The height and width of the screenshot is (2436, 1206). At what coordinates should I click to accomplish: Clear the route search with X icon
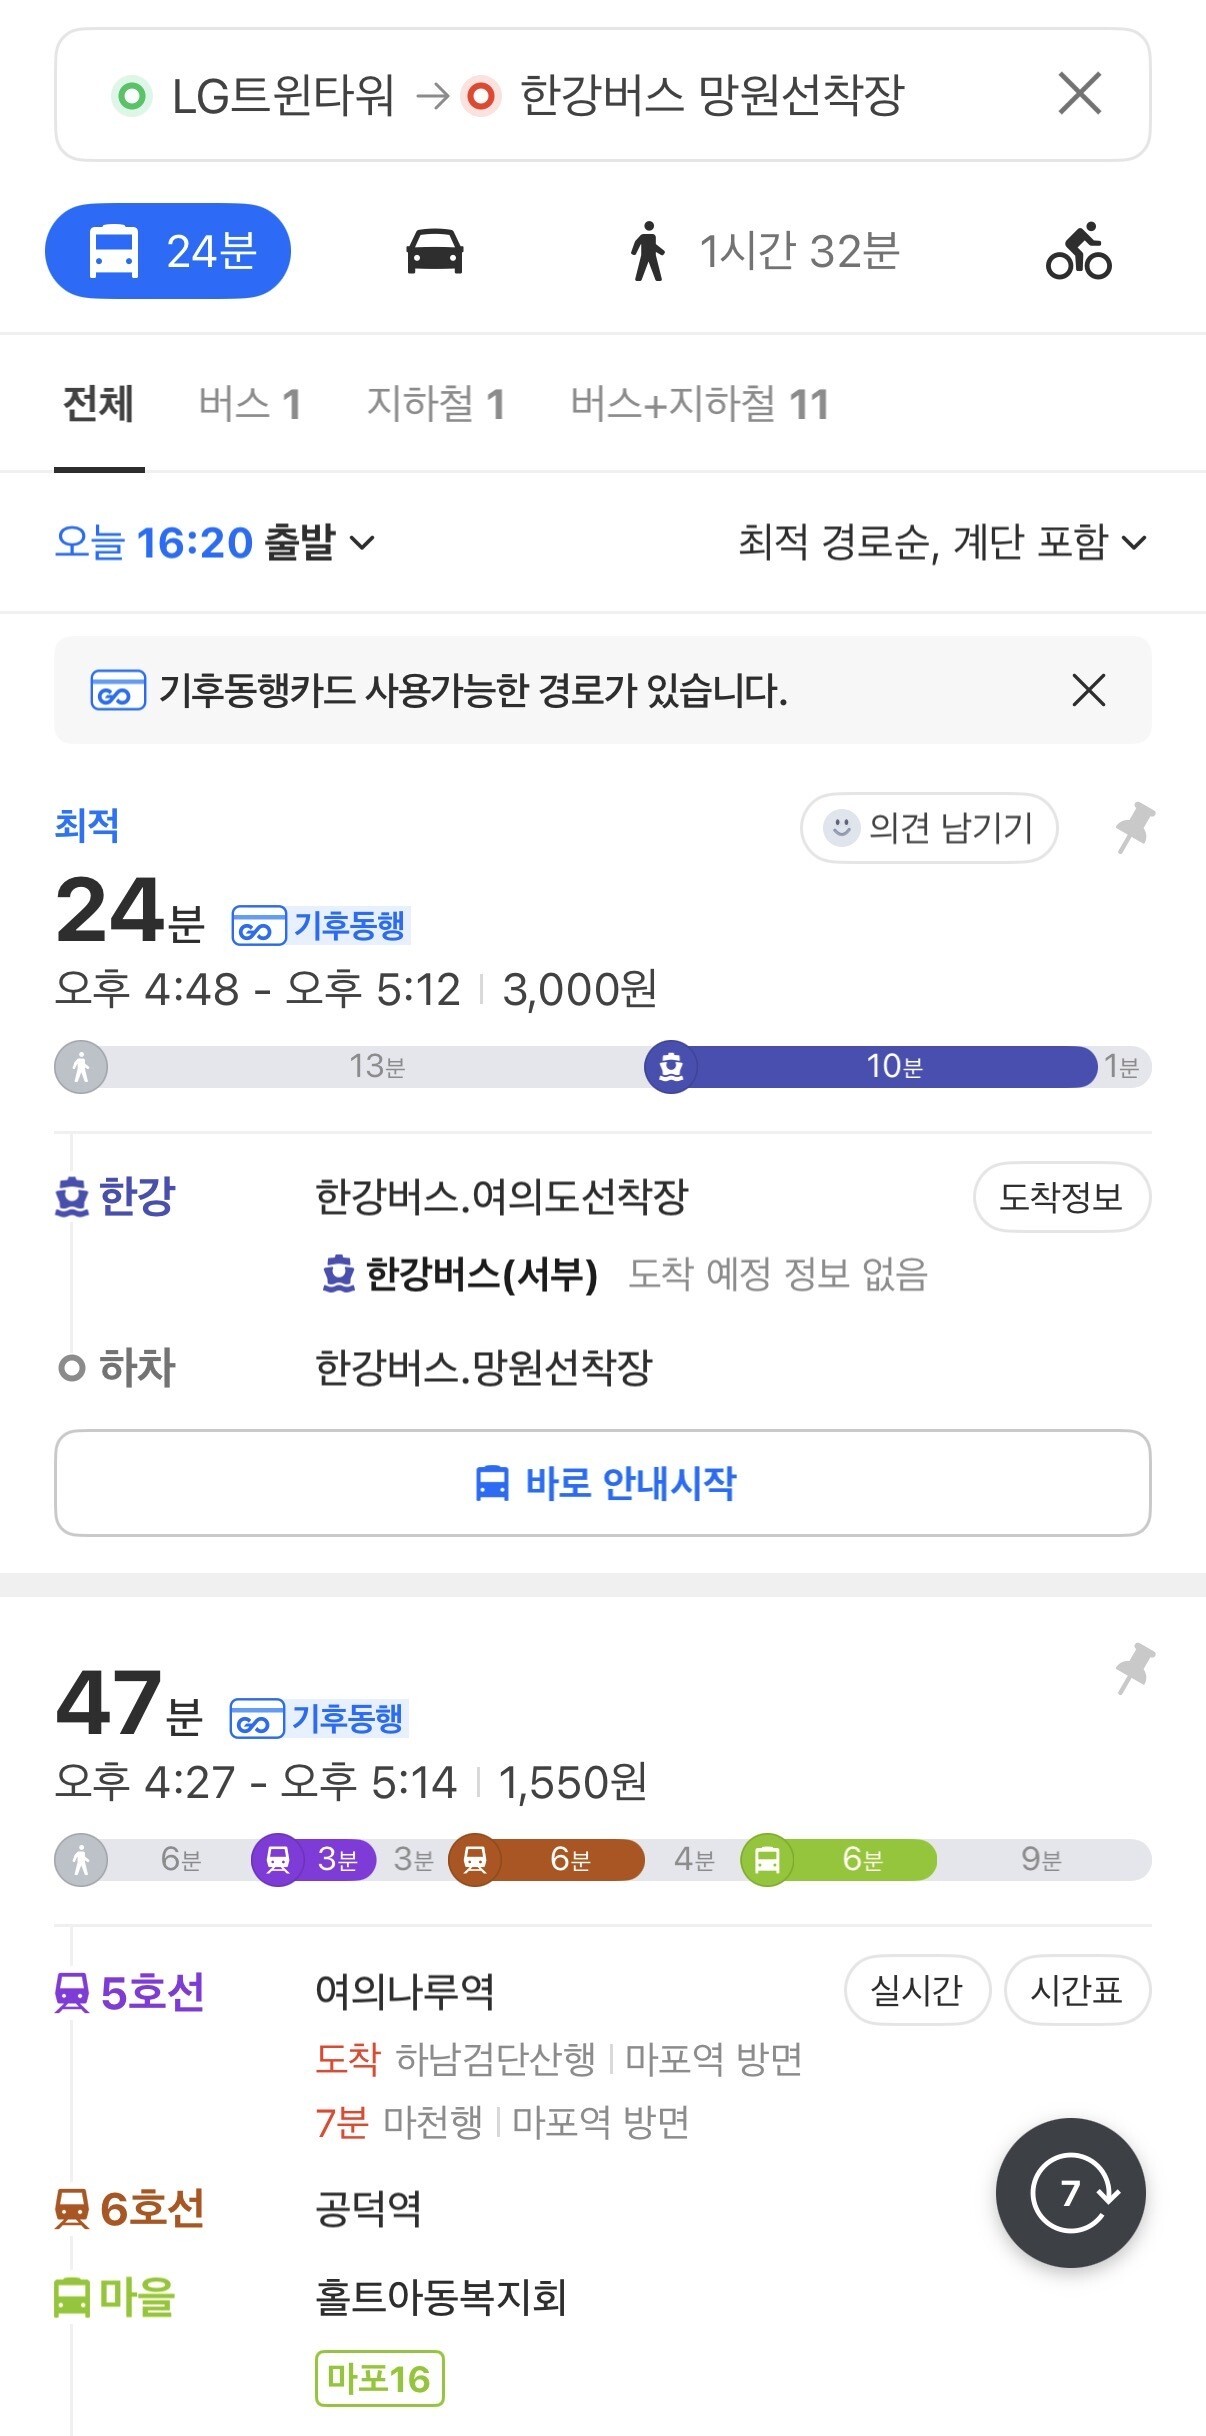(1080, 94)
